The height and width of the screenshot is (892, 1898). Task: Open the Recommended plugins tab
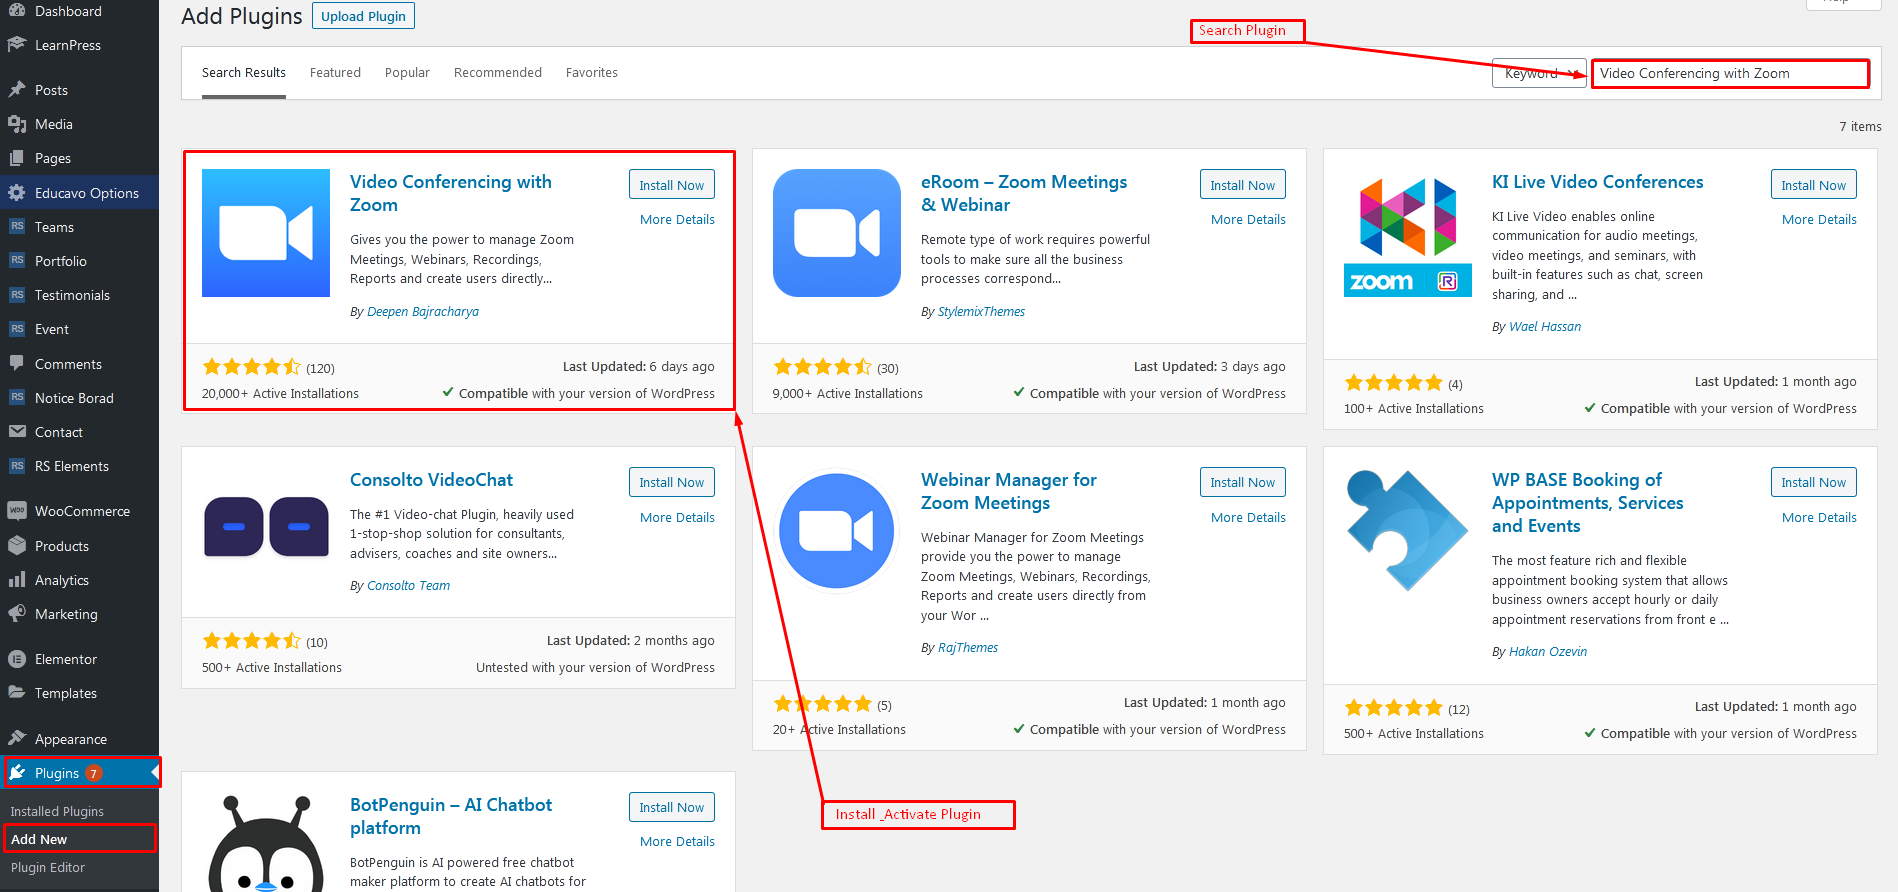tap(498, 73)
